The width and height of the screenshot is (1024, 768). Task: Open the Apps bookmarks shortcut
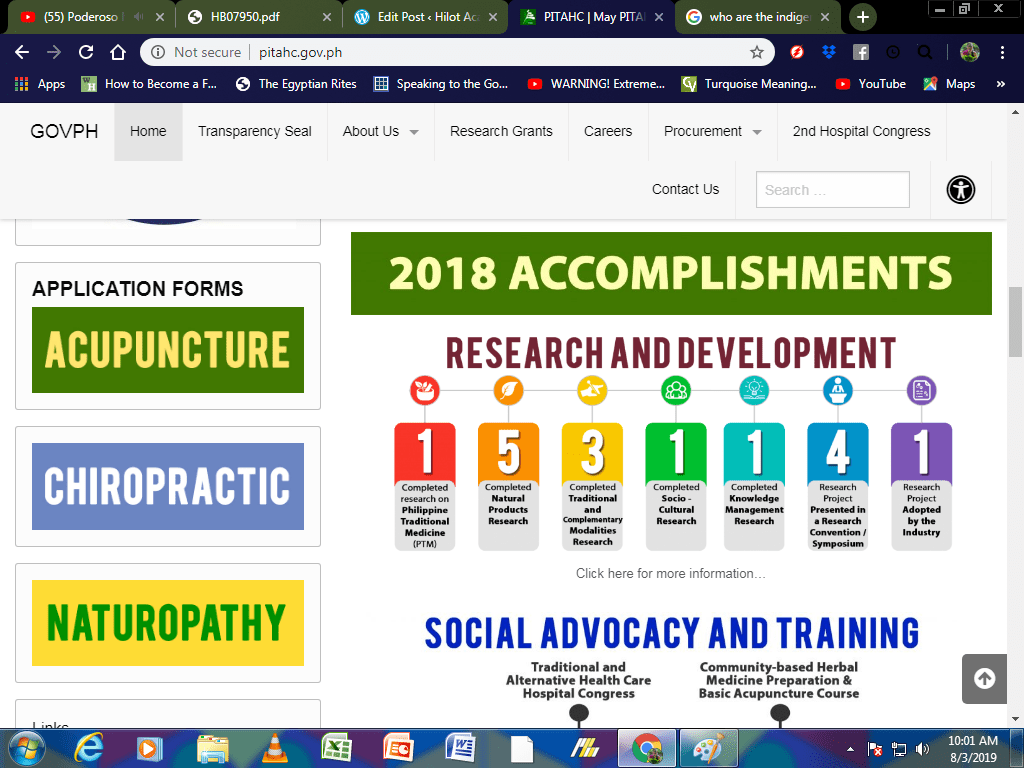click(x=40, y=84)
